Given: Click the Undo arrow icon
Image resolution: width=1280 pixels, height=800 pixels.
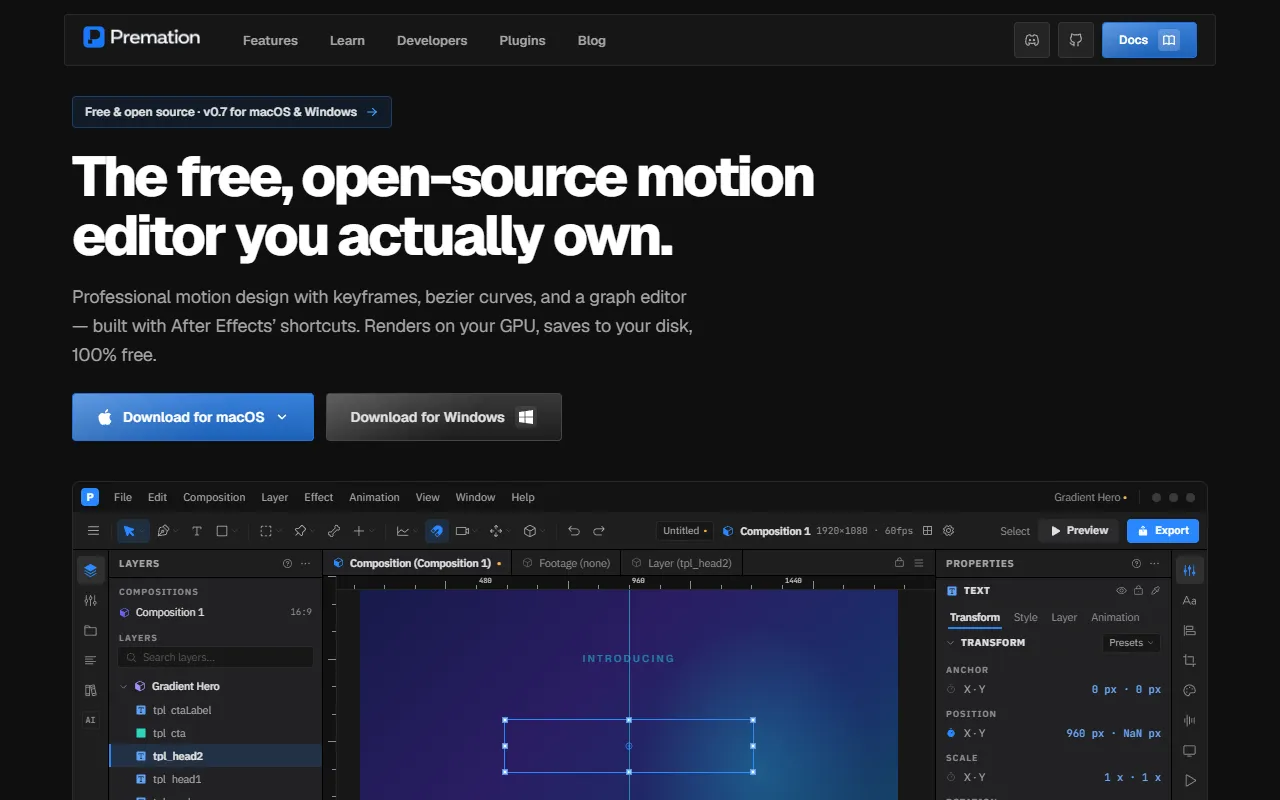Looking at the screenshot, I should click(574, 531).
